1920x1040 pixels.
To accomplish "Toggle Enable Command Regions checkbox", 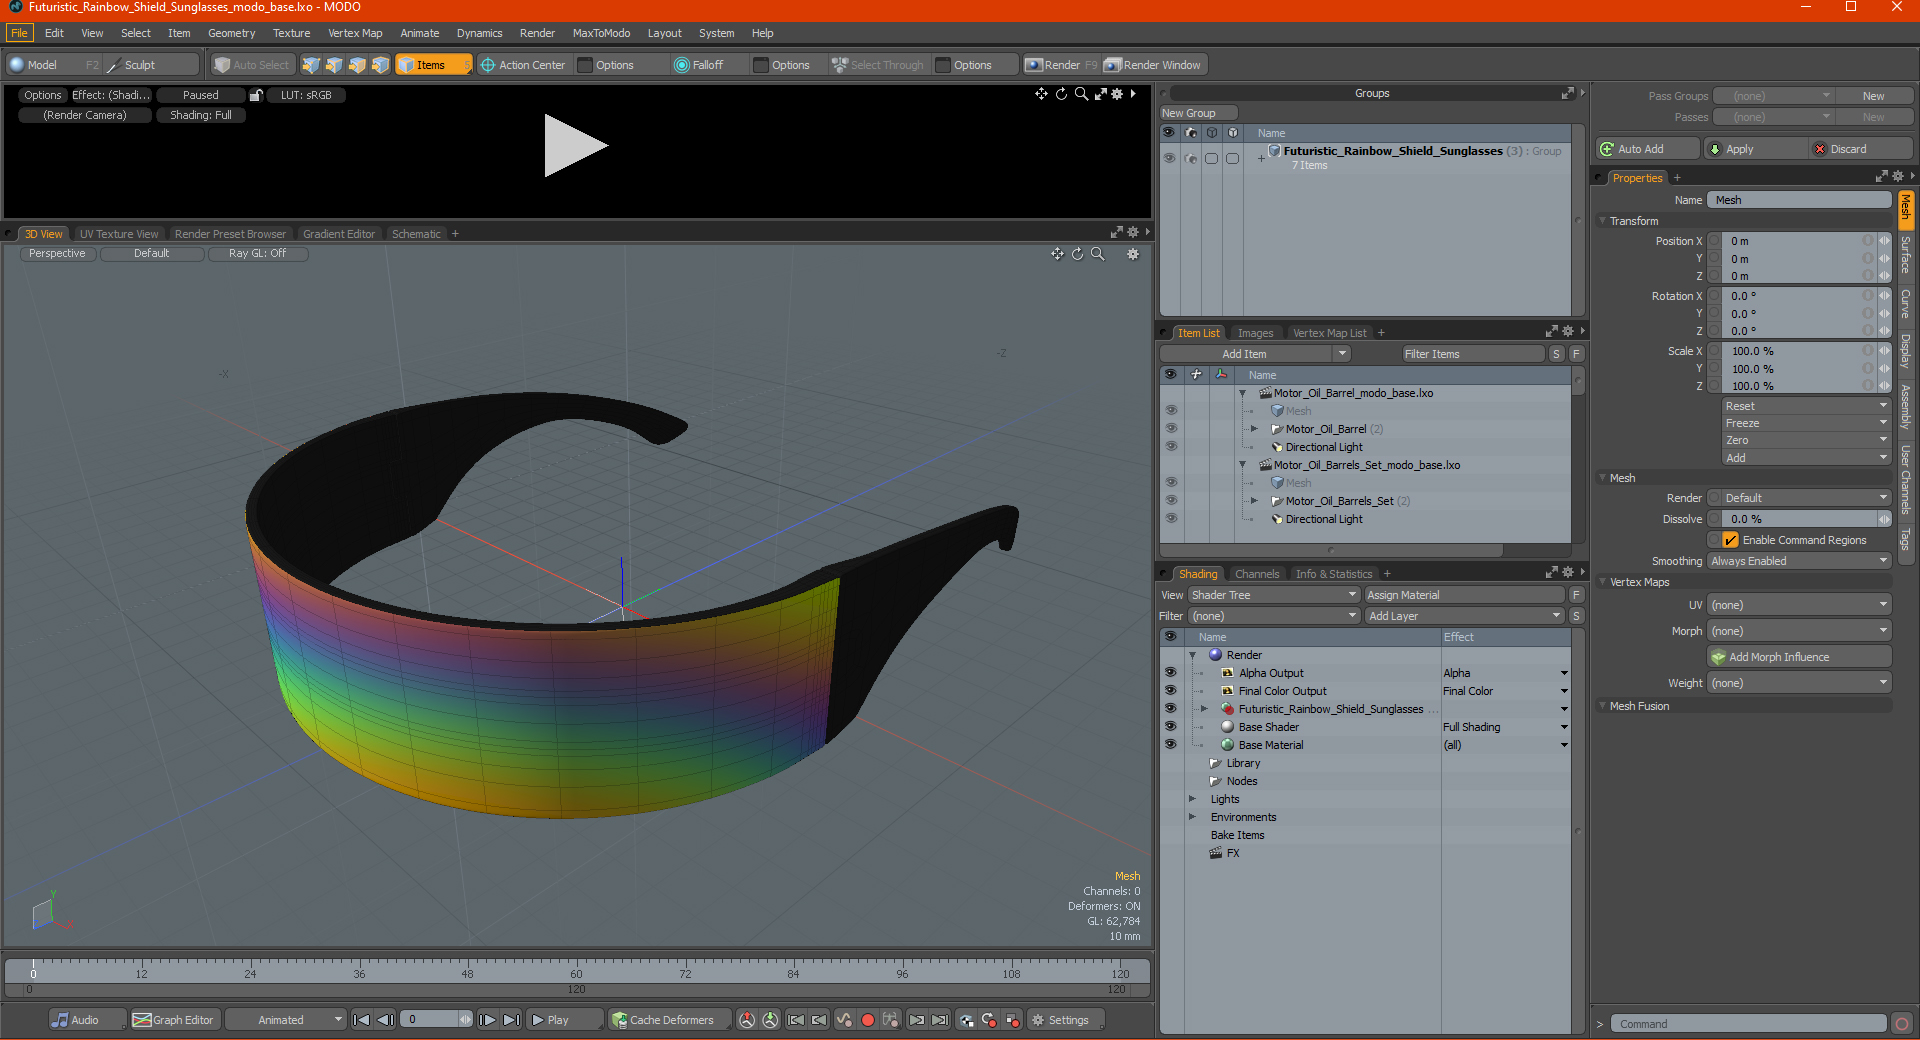I will tap(1730, 540).
